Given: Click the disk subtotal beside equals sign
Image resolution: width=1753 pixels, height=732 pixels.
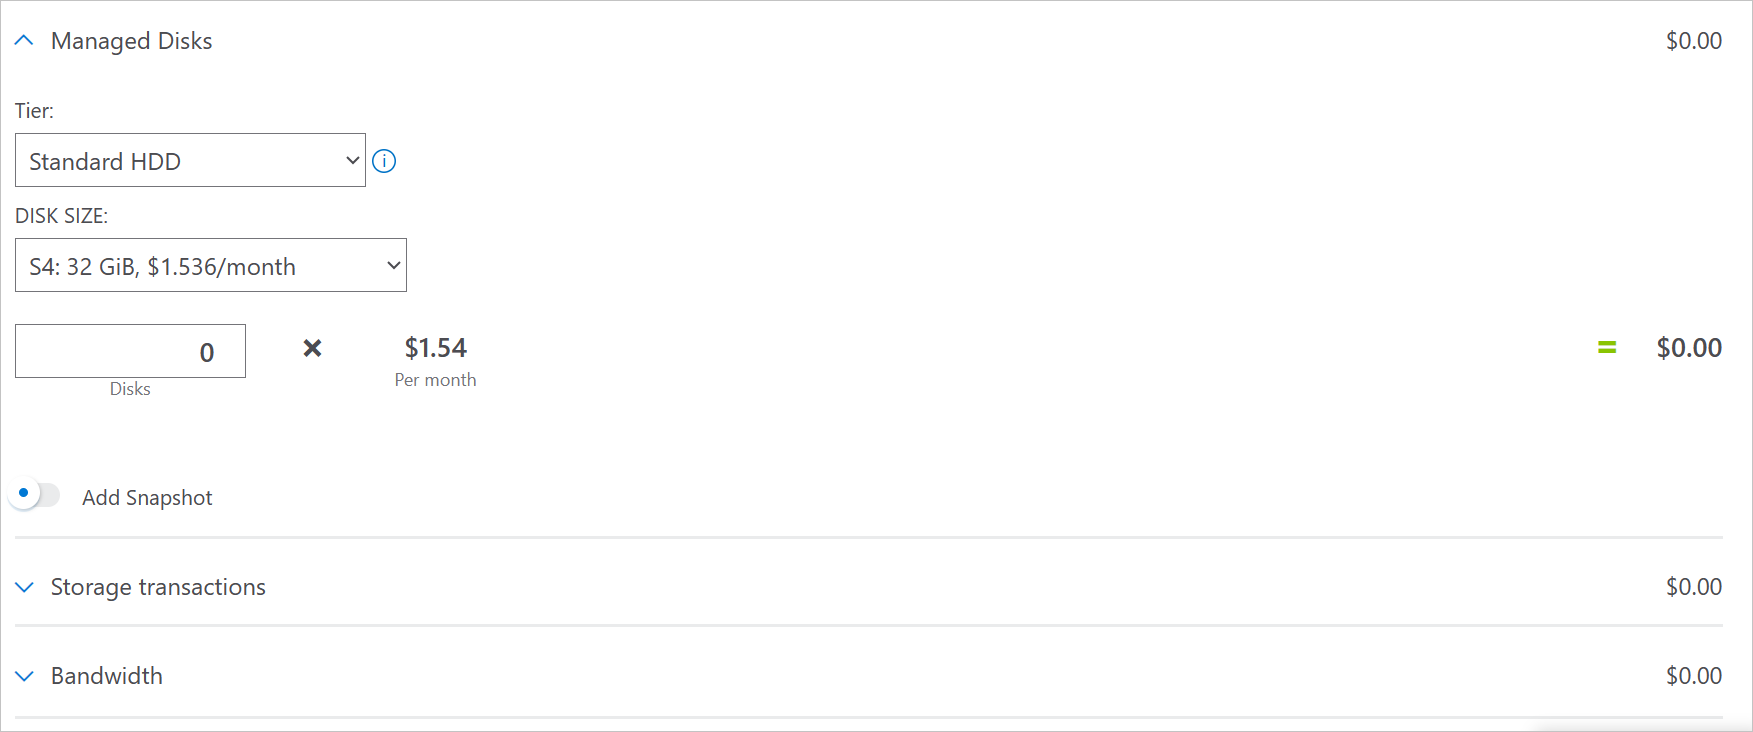Looking at the screenshot, I should tap(1688, 348).
